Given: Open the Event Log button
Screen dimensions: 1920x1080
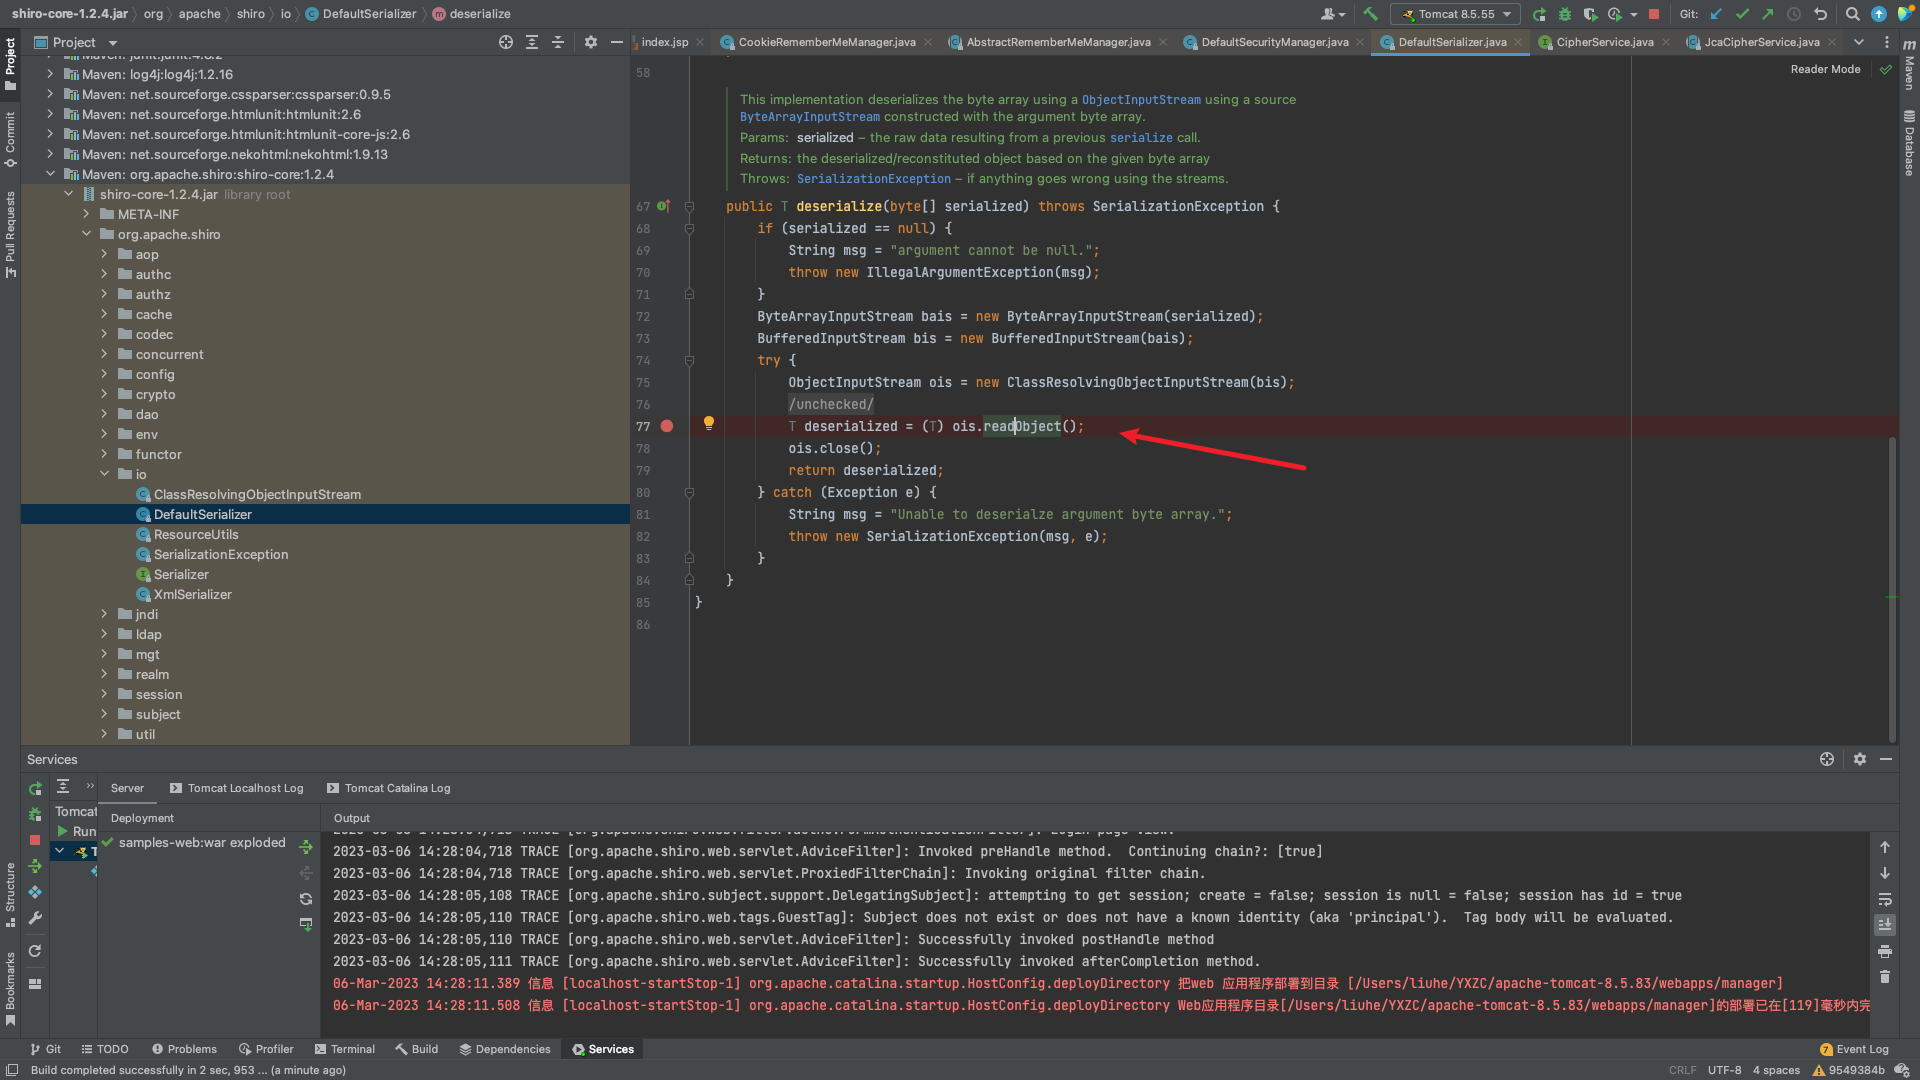Looking at the screenshot, I should (x=1854, y=1049).
